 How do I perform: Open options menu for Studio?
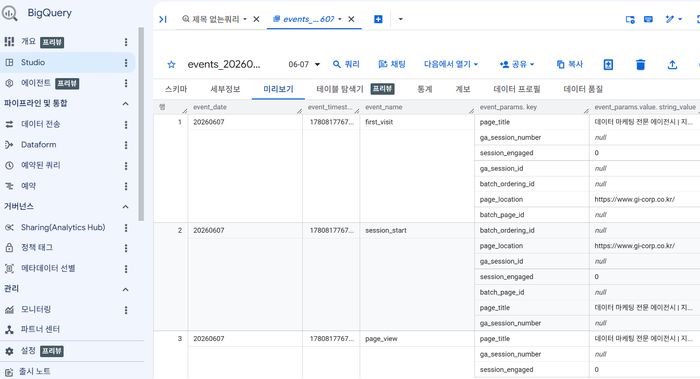pyautogui.click(x=126, y=62)
